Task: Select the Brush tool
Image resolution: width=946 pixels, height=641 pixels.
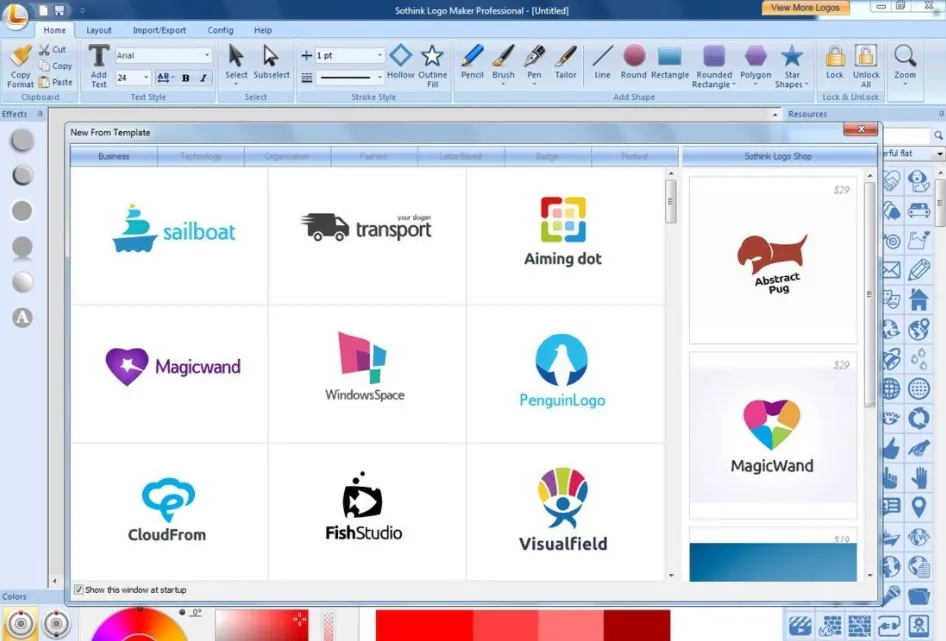Action: coord(503,63)
